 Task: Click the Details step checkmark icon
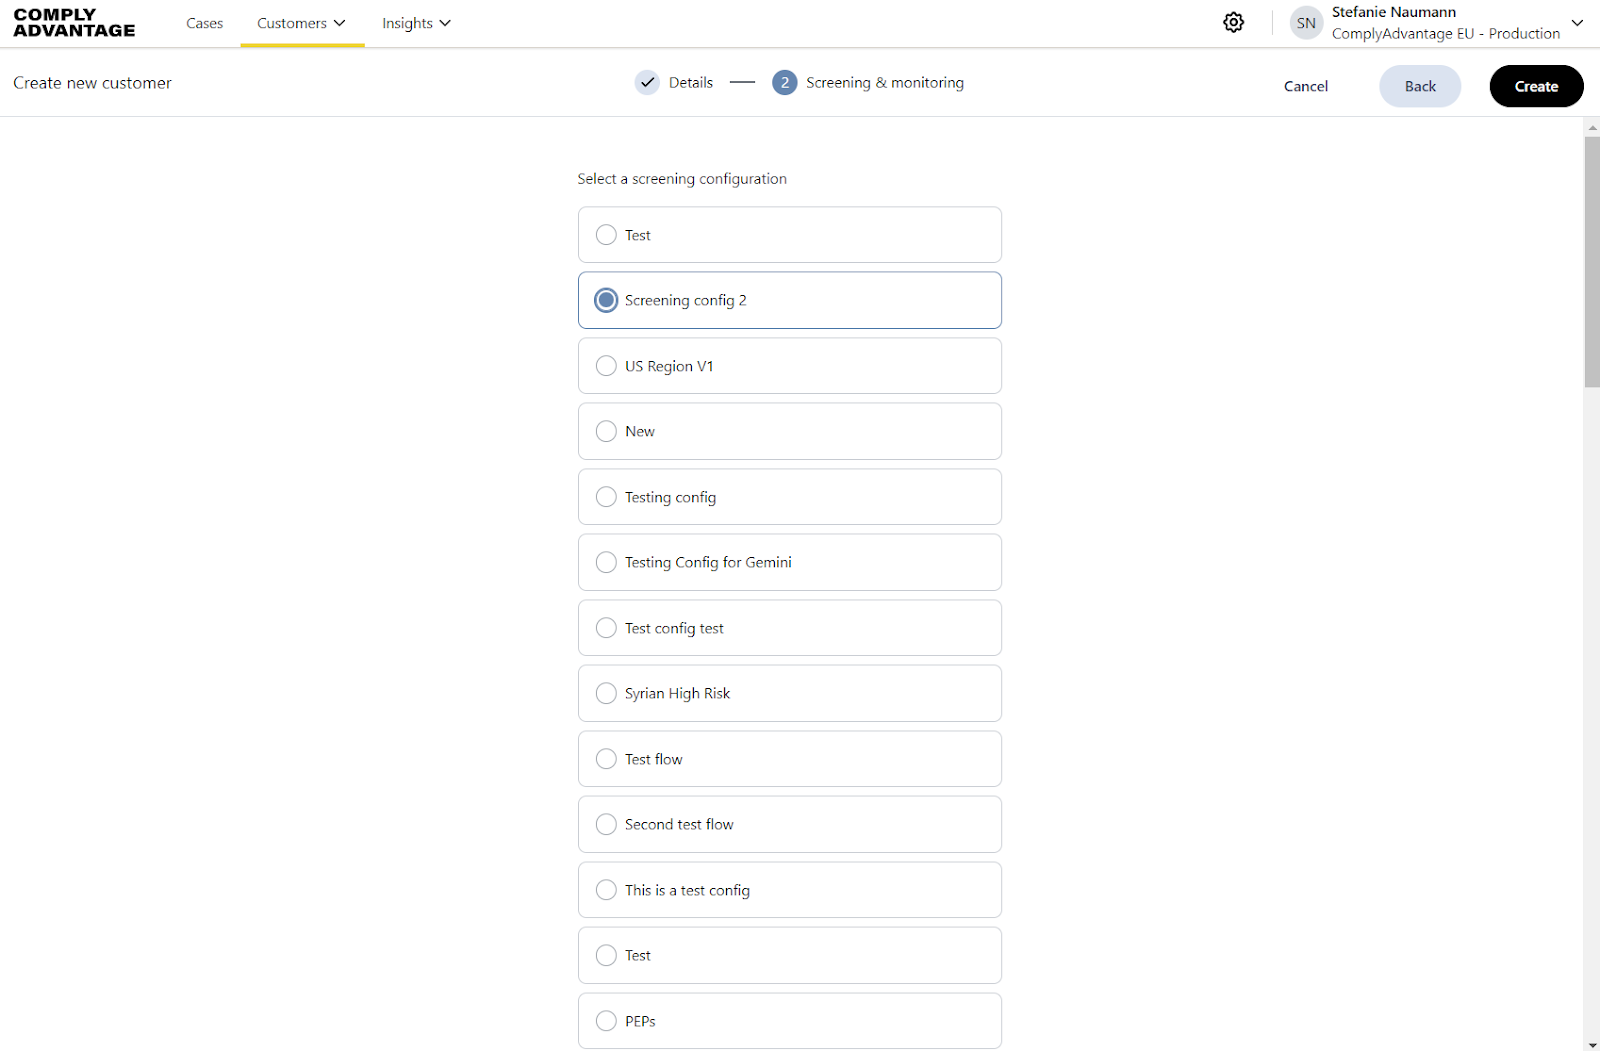click(647, 83)
